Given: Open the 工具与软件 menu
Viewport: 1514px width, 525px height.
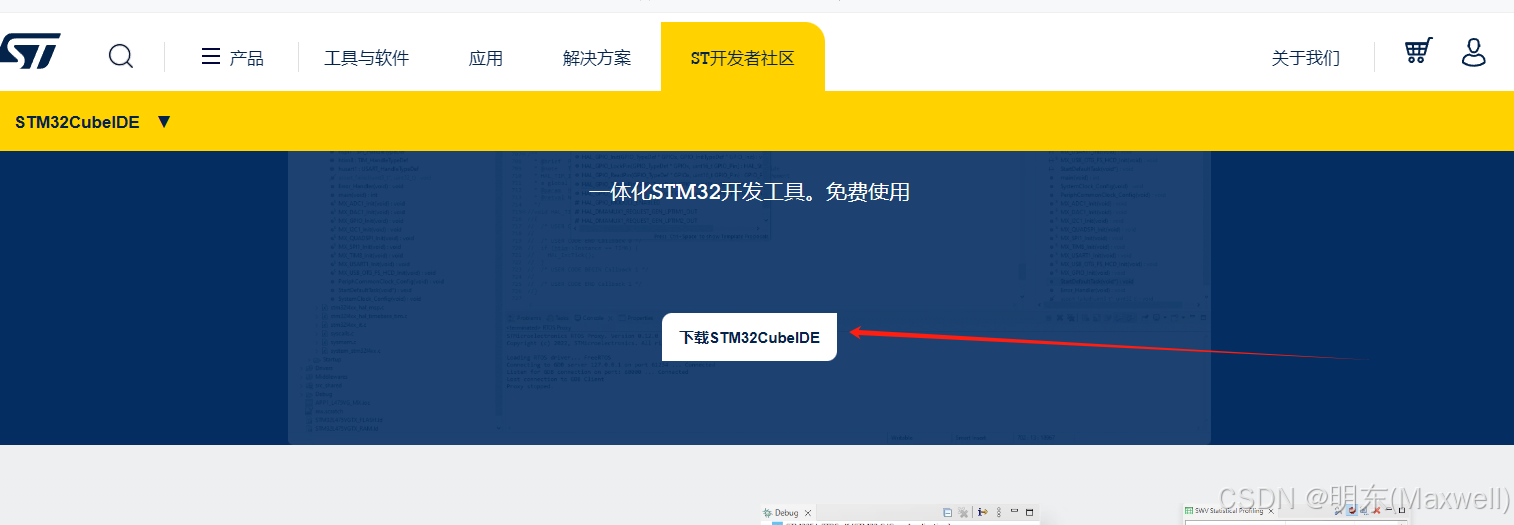Looking at the screenshot, I should point(367,58).
